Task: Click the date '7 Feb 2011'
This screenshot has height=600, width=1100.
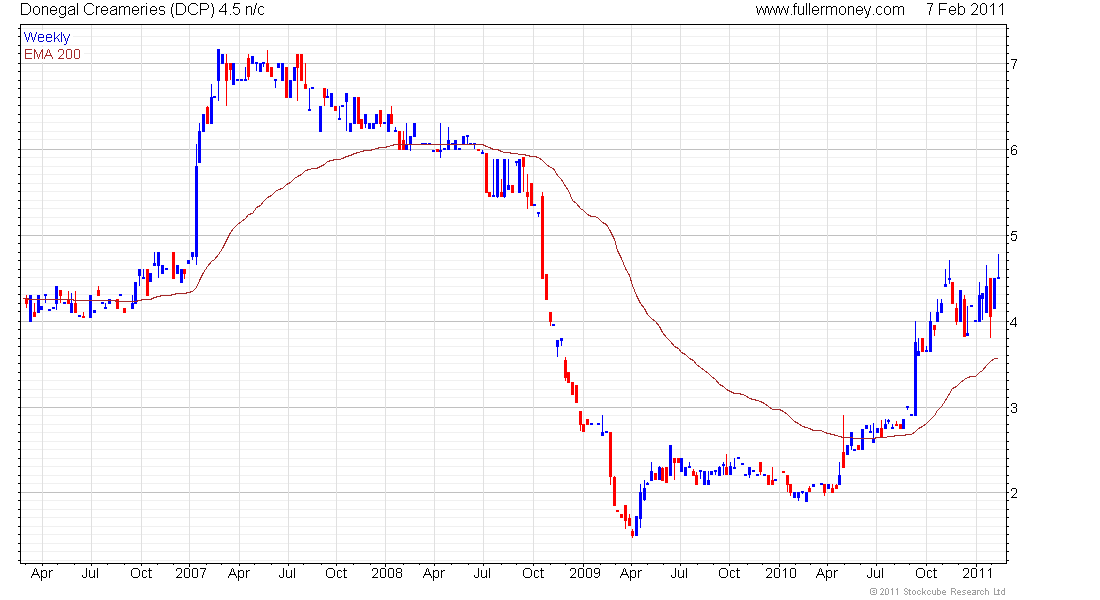Action: point(965,10)
